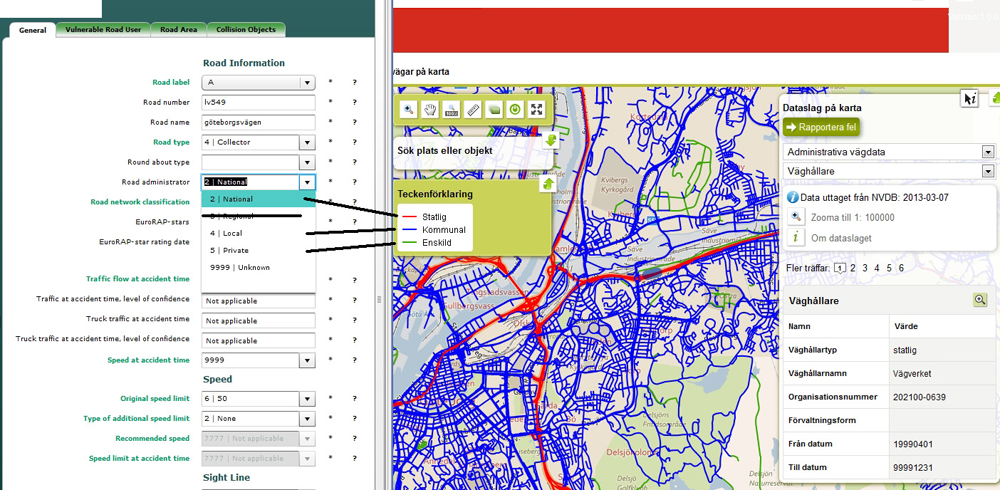The image size is (1000, 490).
Task: Click the cursor info tool icon
Action: tap(969, 98)
